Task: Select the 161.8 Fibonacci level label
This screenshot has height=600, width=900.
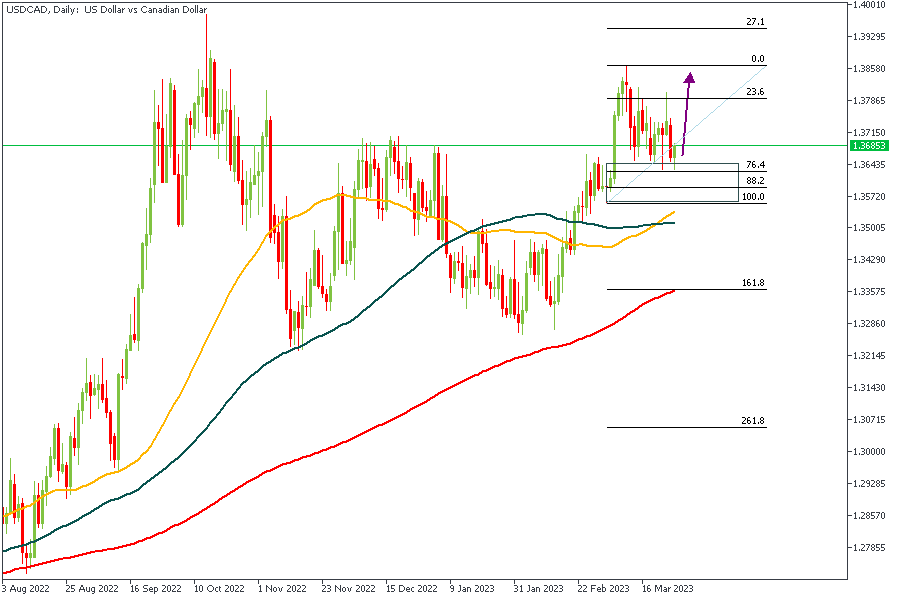Action: [753, 284]
